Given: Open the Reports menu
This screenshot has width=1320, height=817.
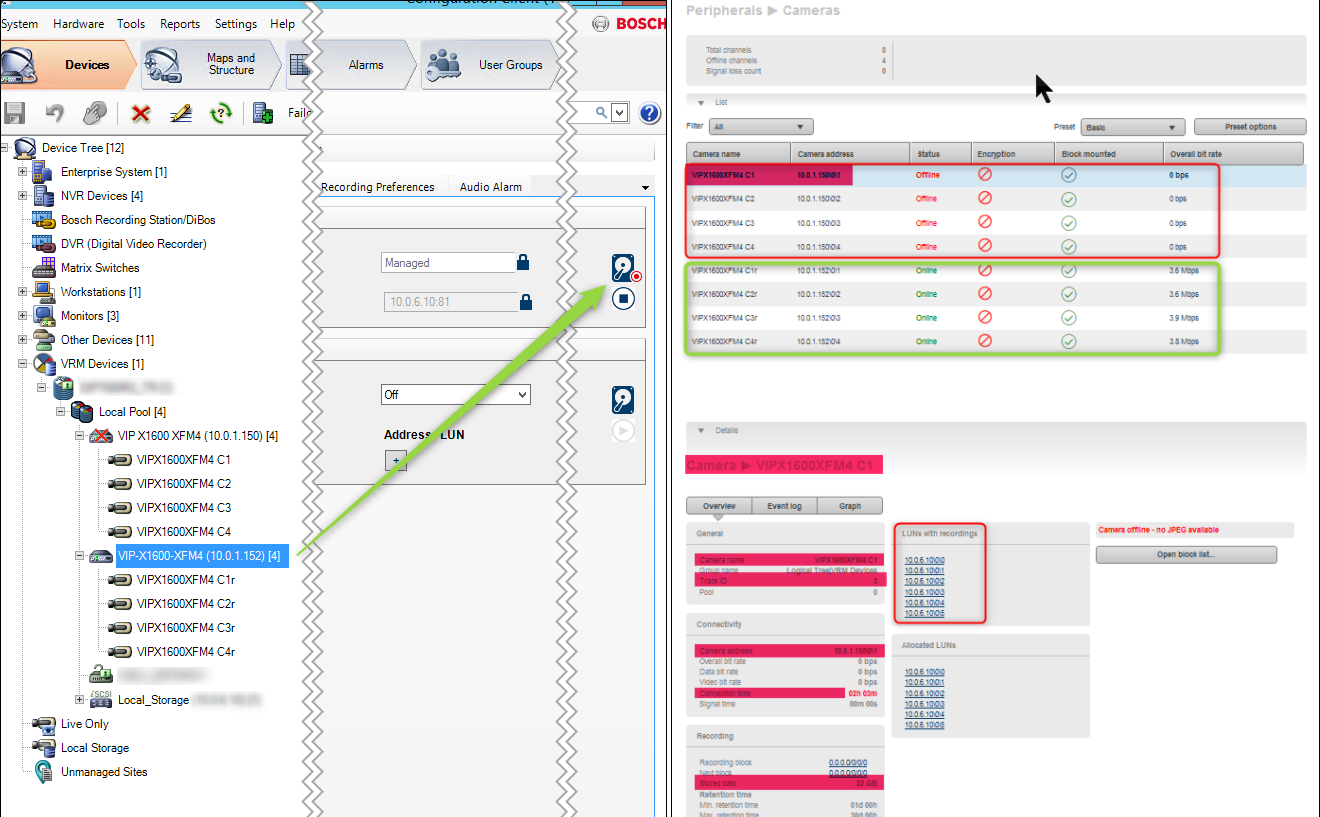Looking at the screenshot, I should [x=180, y=24].
